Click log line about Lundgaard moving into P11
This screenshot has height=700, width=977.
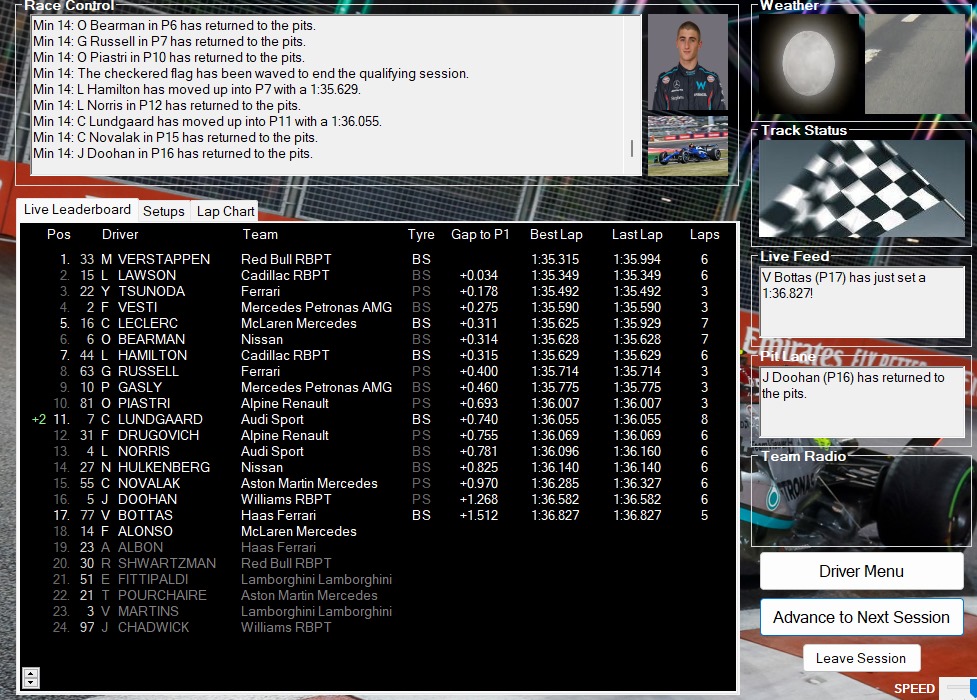207,122
